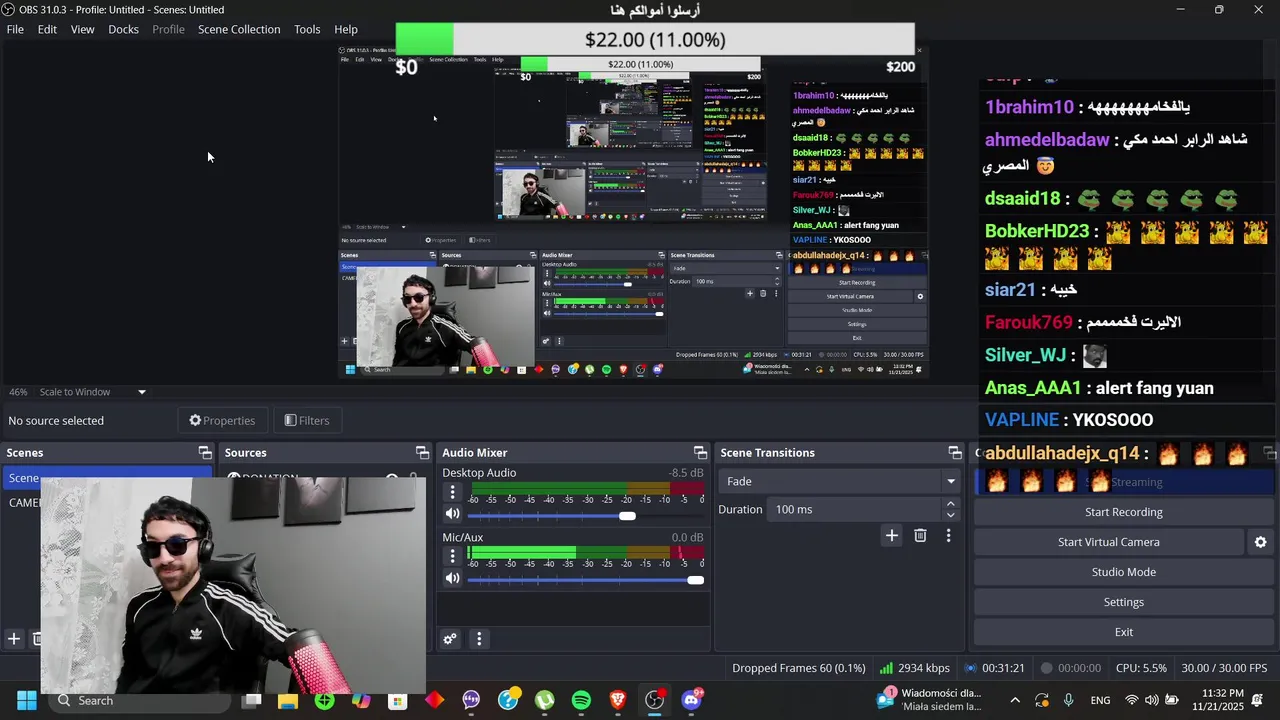Viewport: 1280px width, 720px height.
Task: Select the webcam overlay thumbnail
Action: coord(233,585)
